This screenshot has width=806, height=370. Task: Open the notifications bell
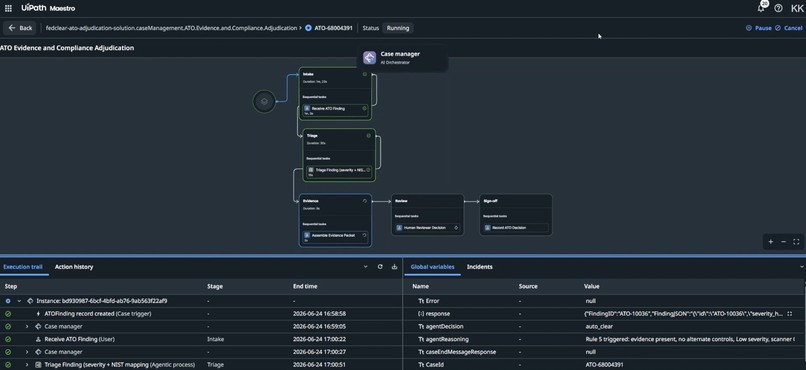(x=761, y=8)
